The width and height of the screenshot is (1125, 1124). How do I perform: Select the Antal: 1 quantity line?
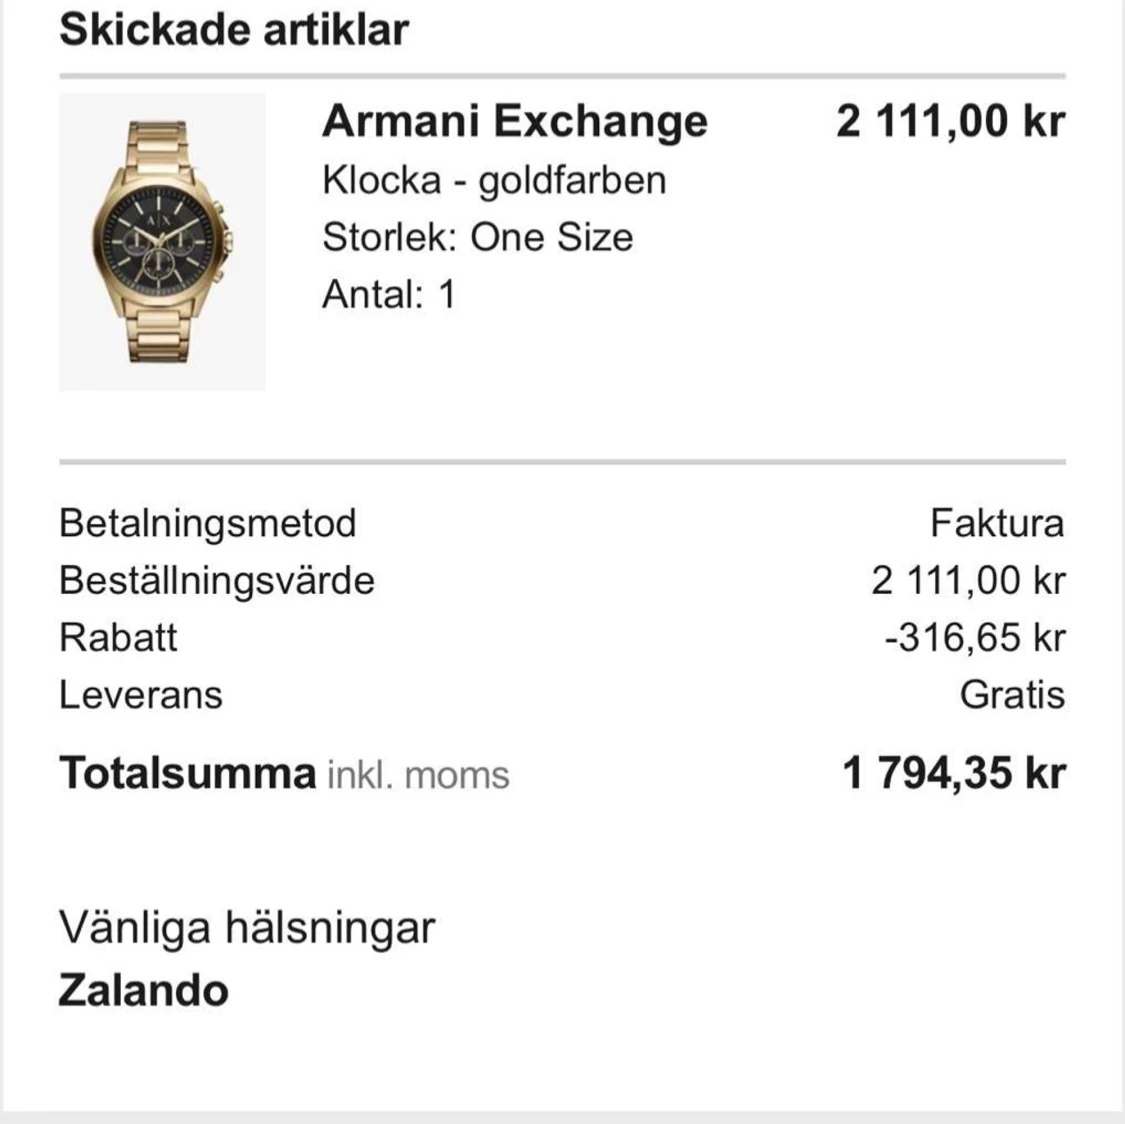[x=389, y=293]
